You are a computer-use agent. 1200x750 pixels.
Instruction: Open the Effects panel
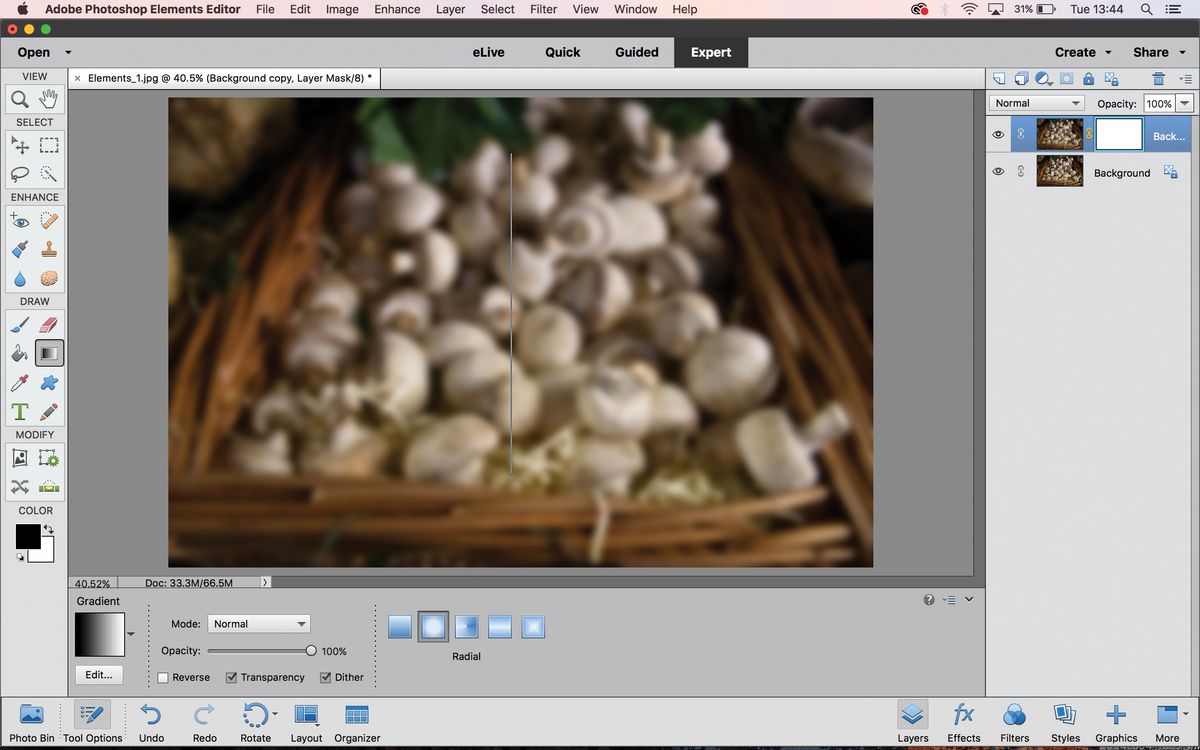pos(964,723)
